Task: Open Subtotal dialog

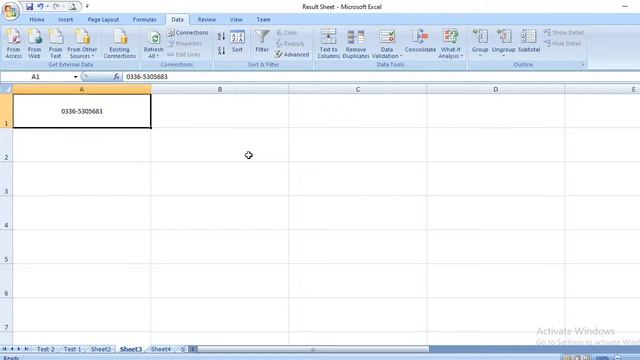Action: pos(529,41)
